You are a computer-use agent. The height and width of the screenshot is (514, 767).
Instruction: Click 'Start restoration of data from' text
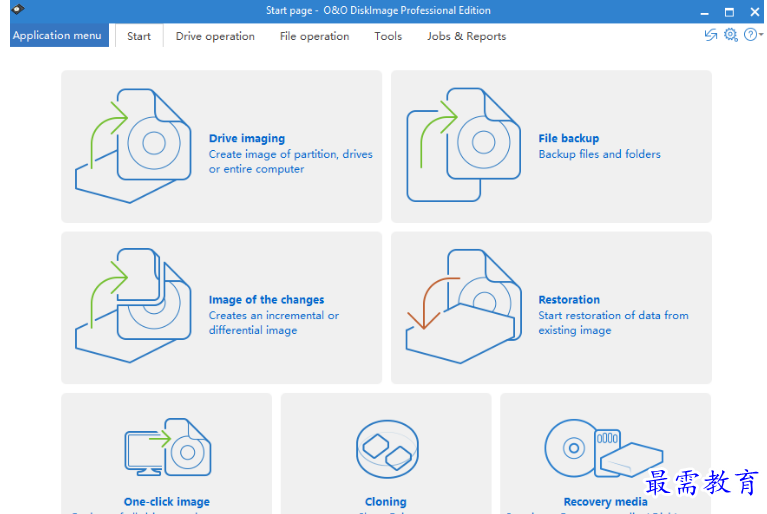[x=613, y=315]
